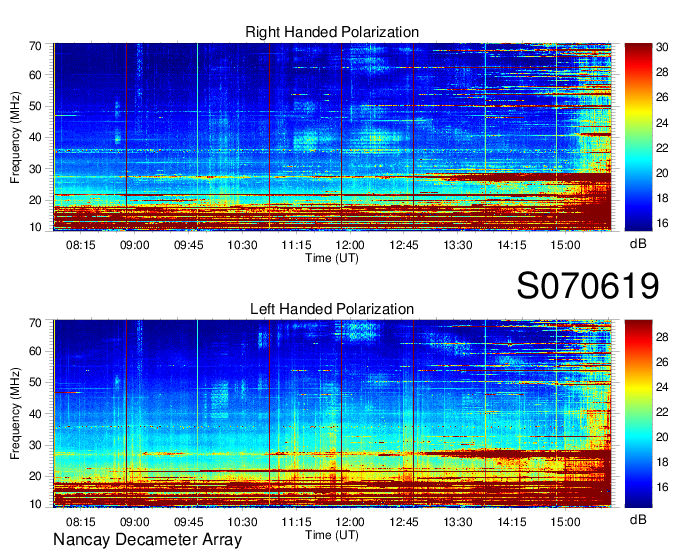Screen dimensions: 680x552
Task: Click the 10 MHz tick of Right Handed plot
Action: [x=35, y=227]
